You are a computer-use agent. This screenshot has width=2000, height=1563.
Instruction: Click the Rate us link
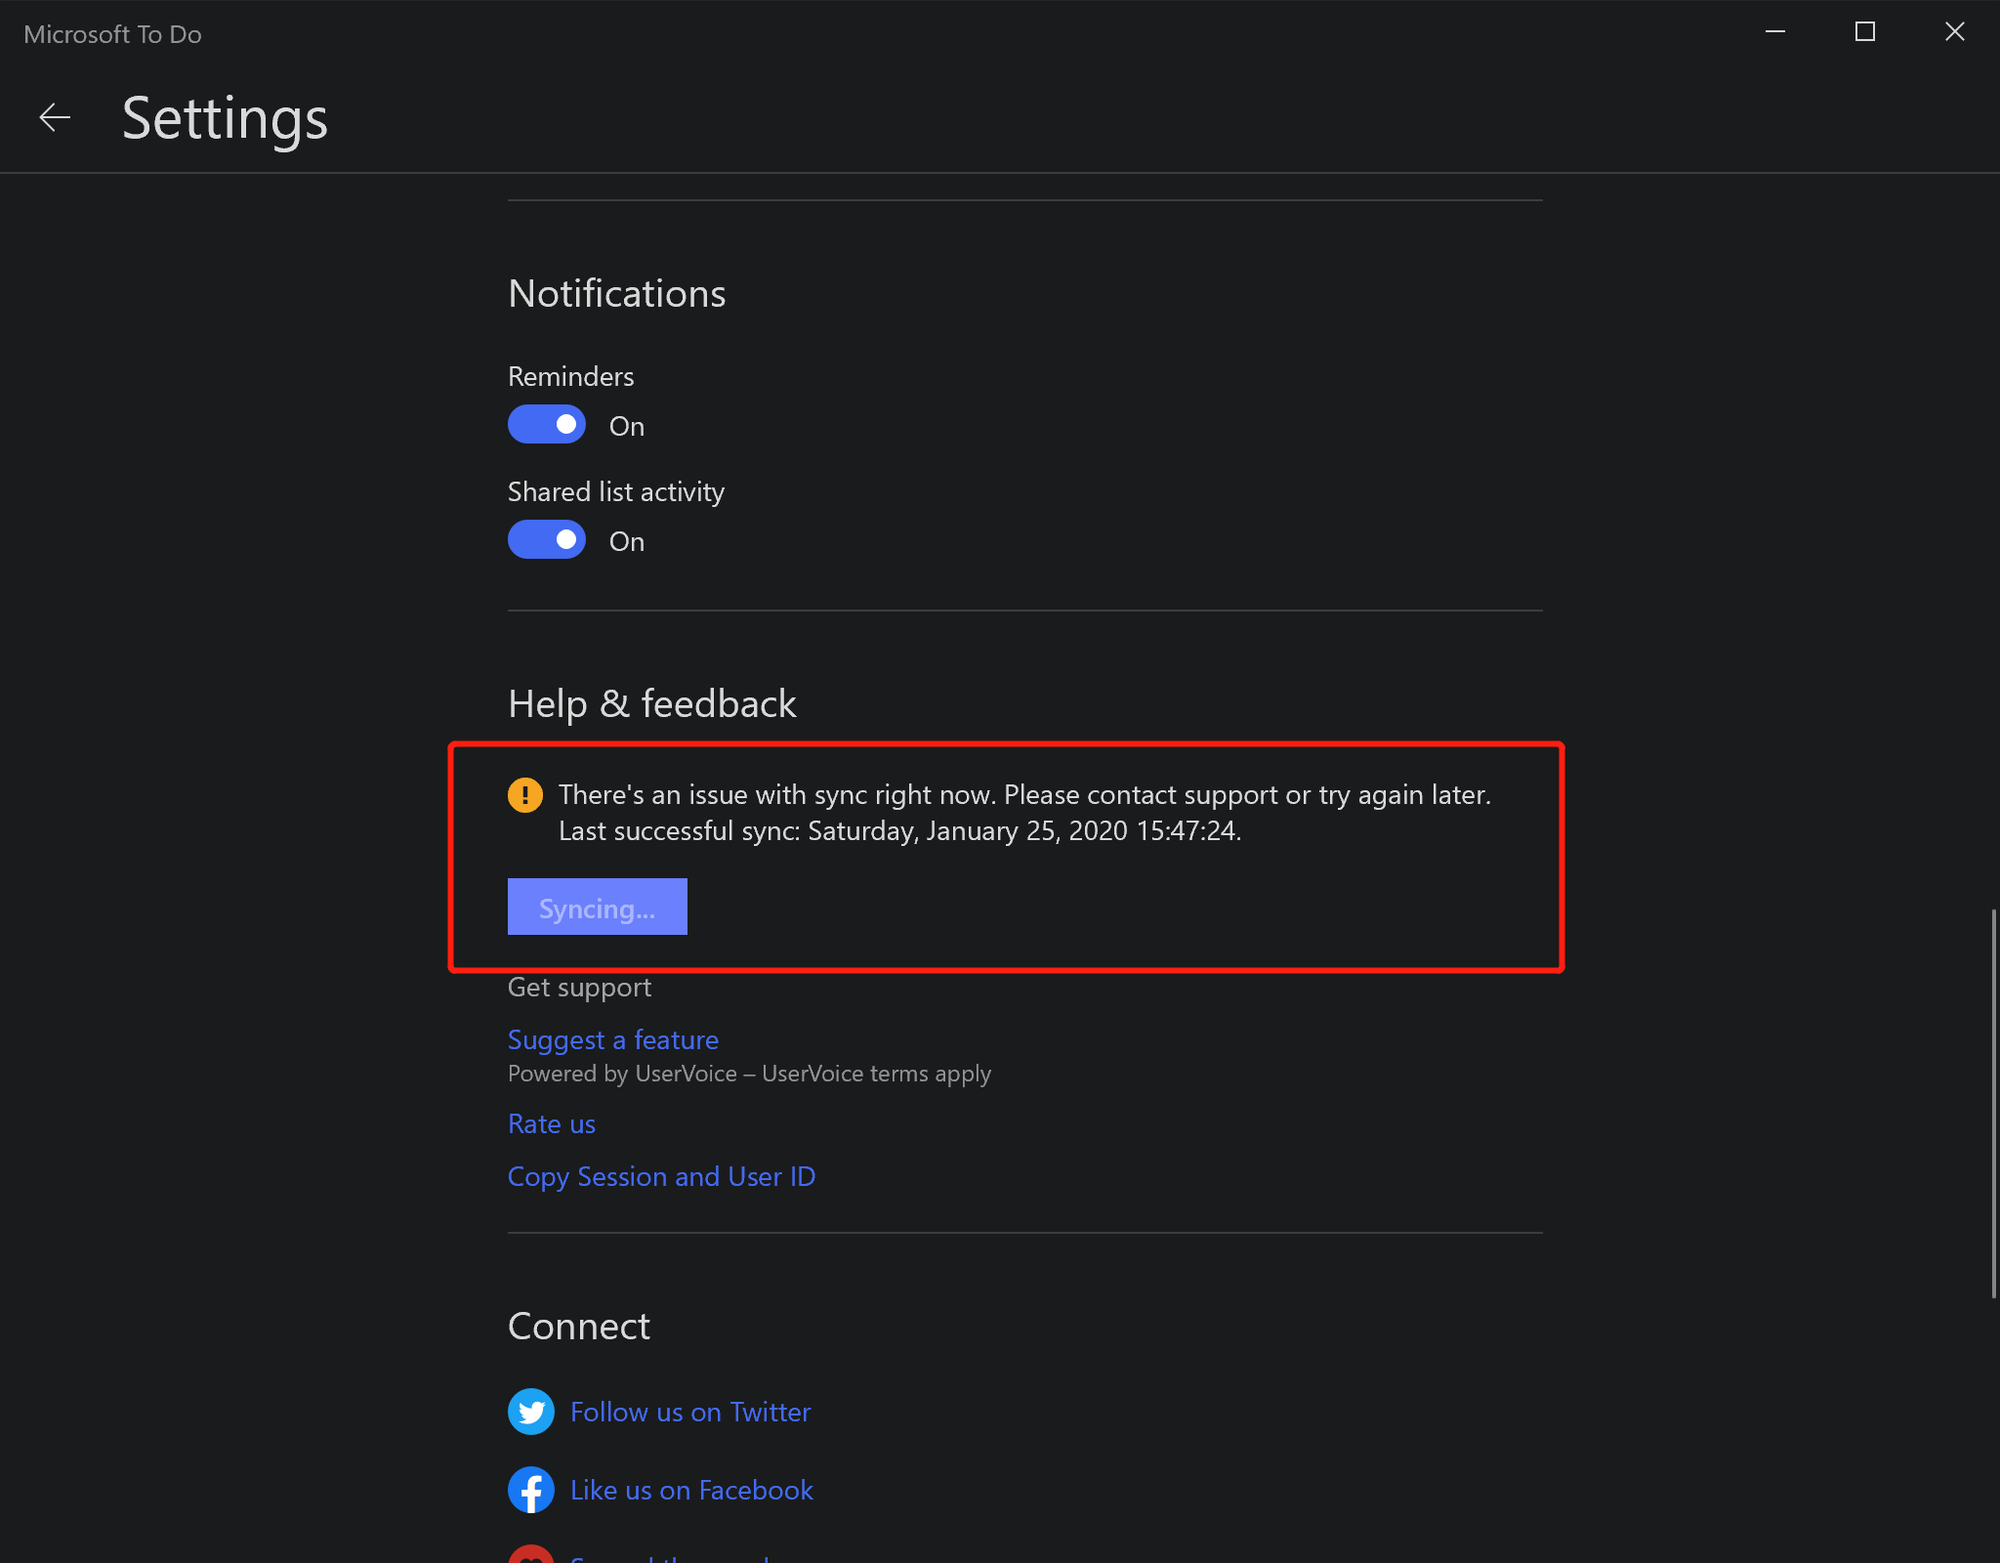coord(551,1124)
